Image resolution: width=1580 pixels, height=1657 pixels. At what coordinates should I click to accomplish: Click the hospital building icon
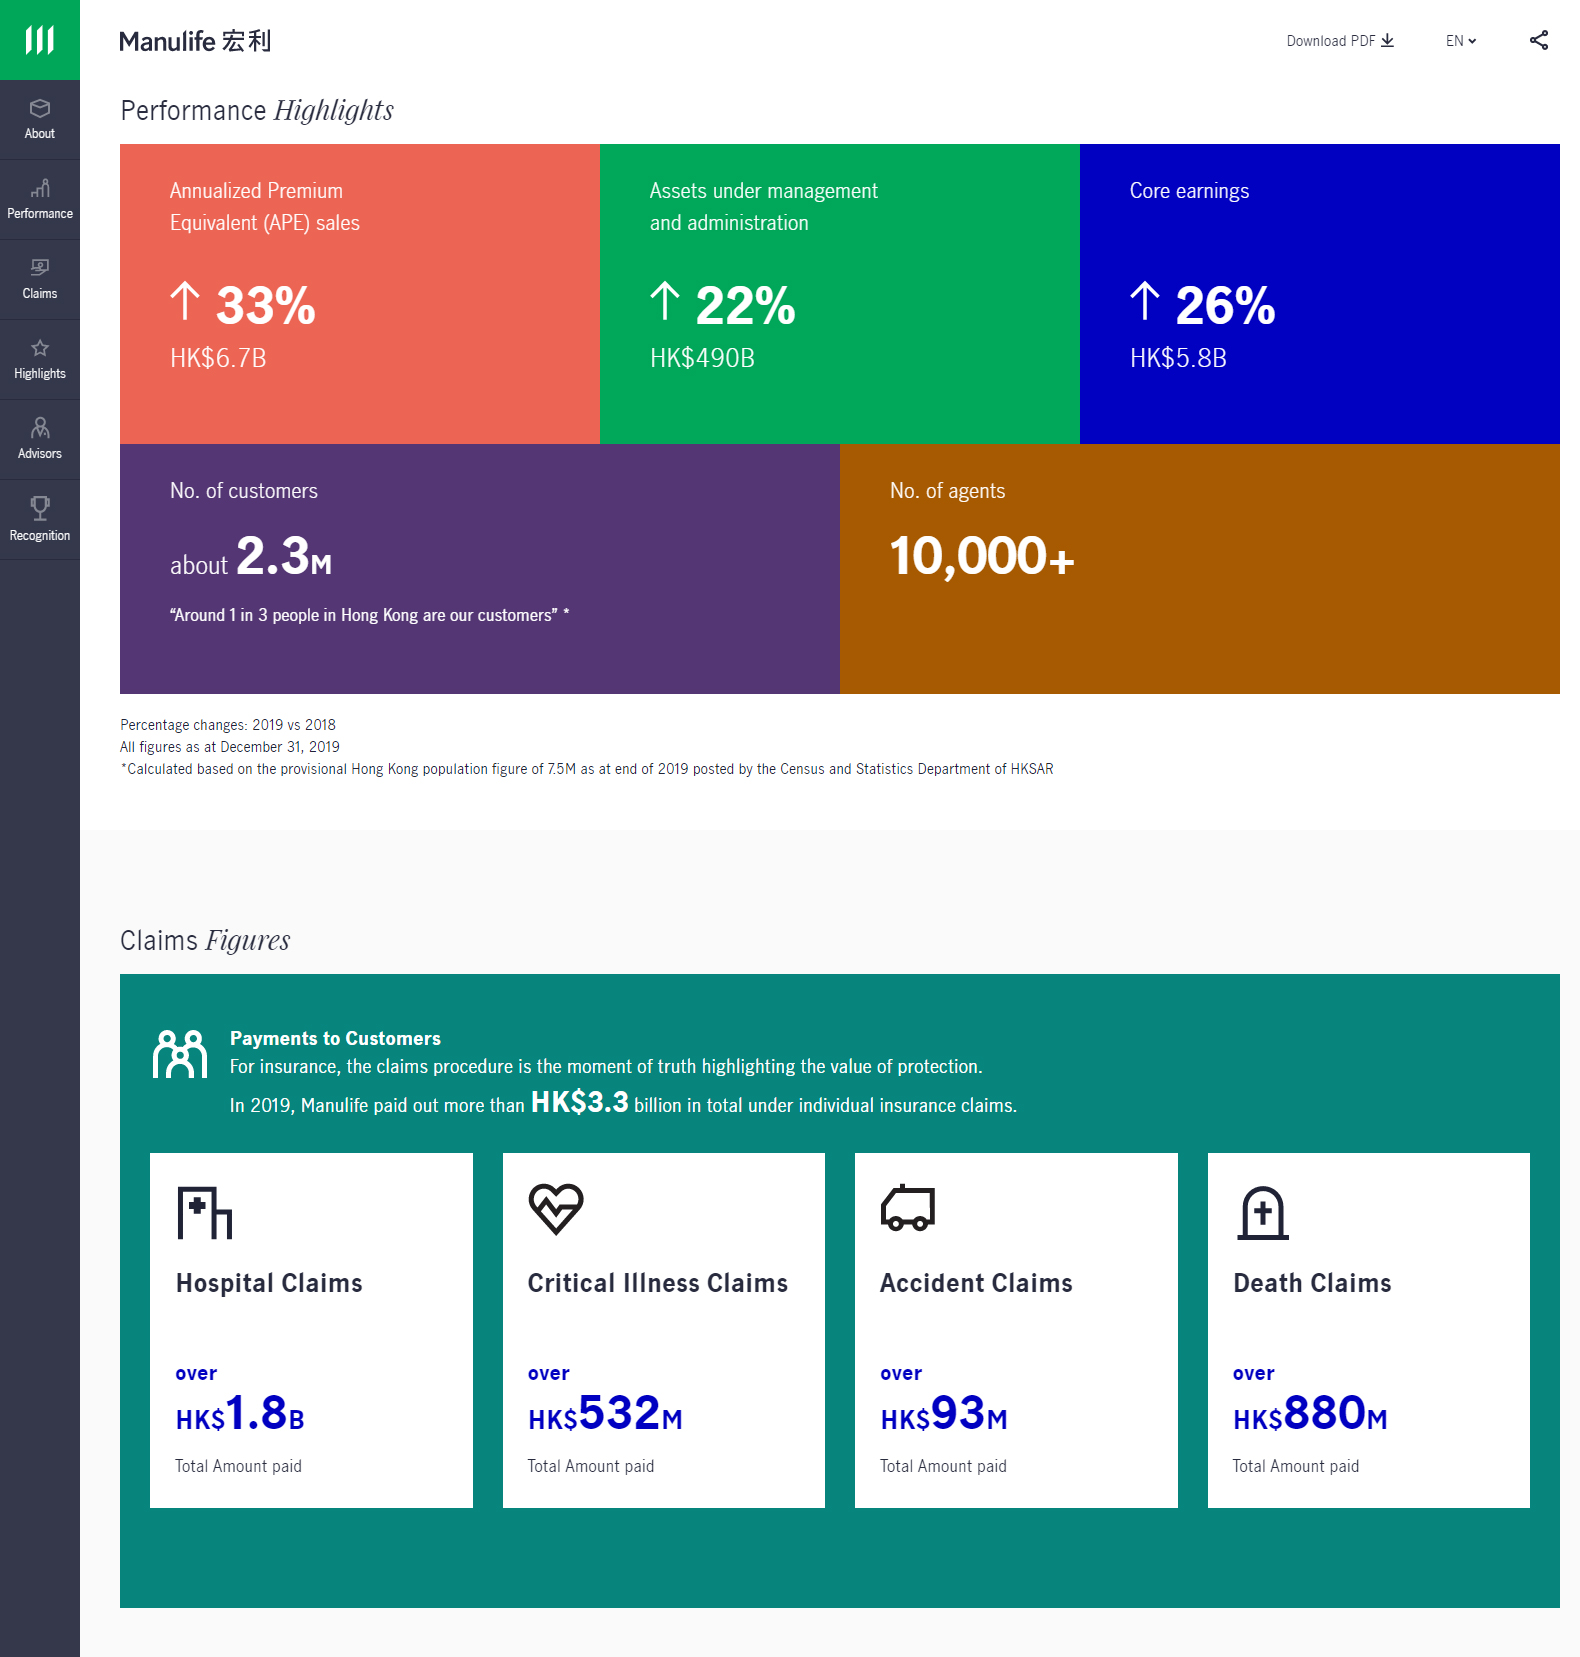coord(204,1212)
